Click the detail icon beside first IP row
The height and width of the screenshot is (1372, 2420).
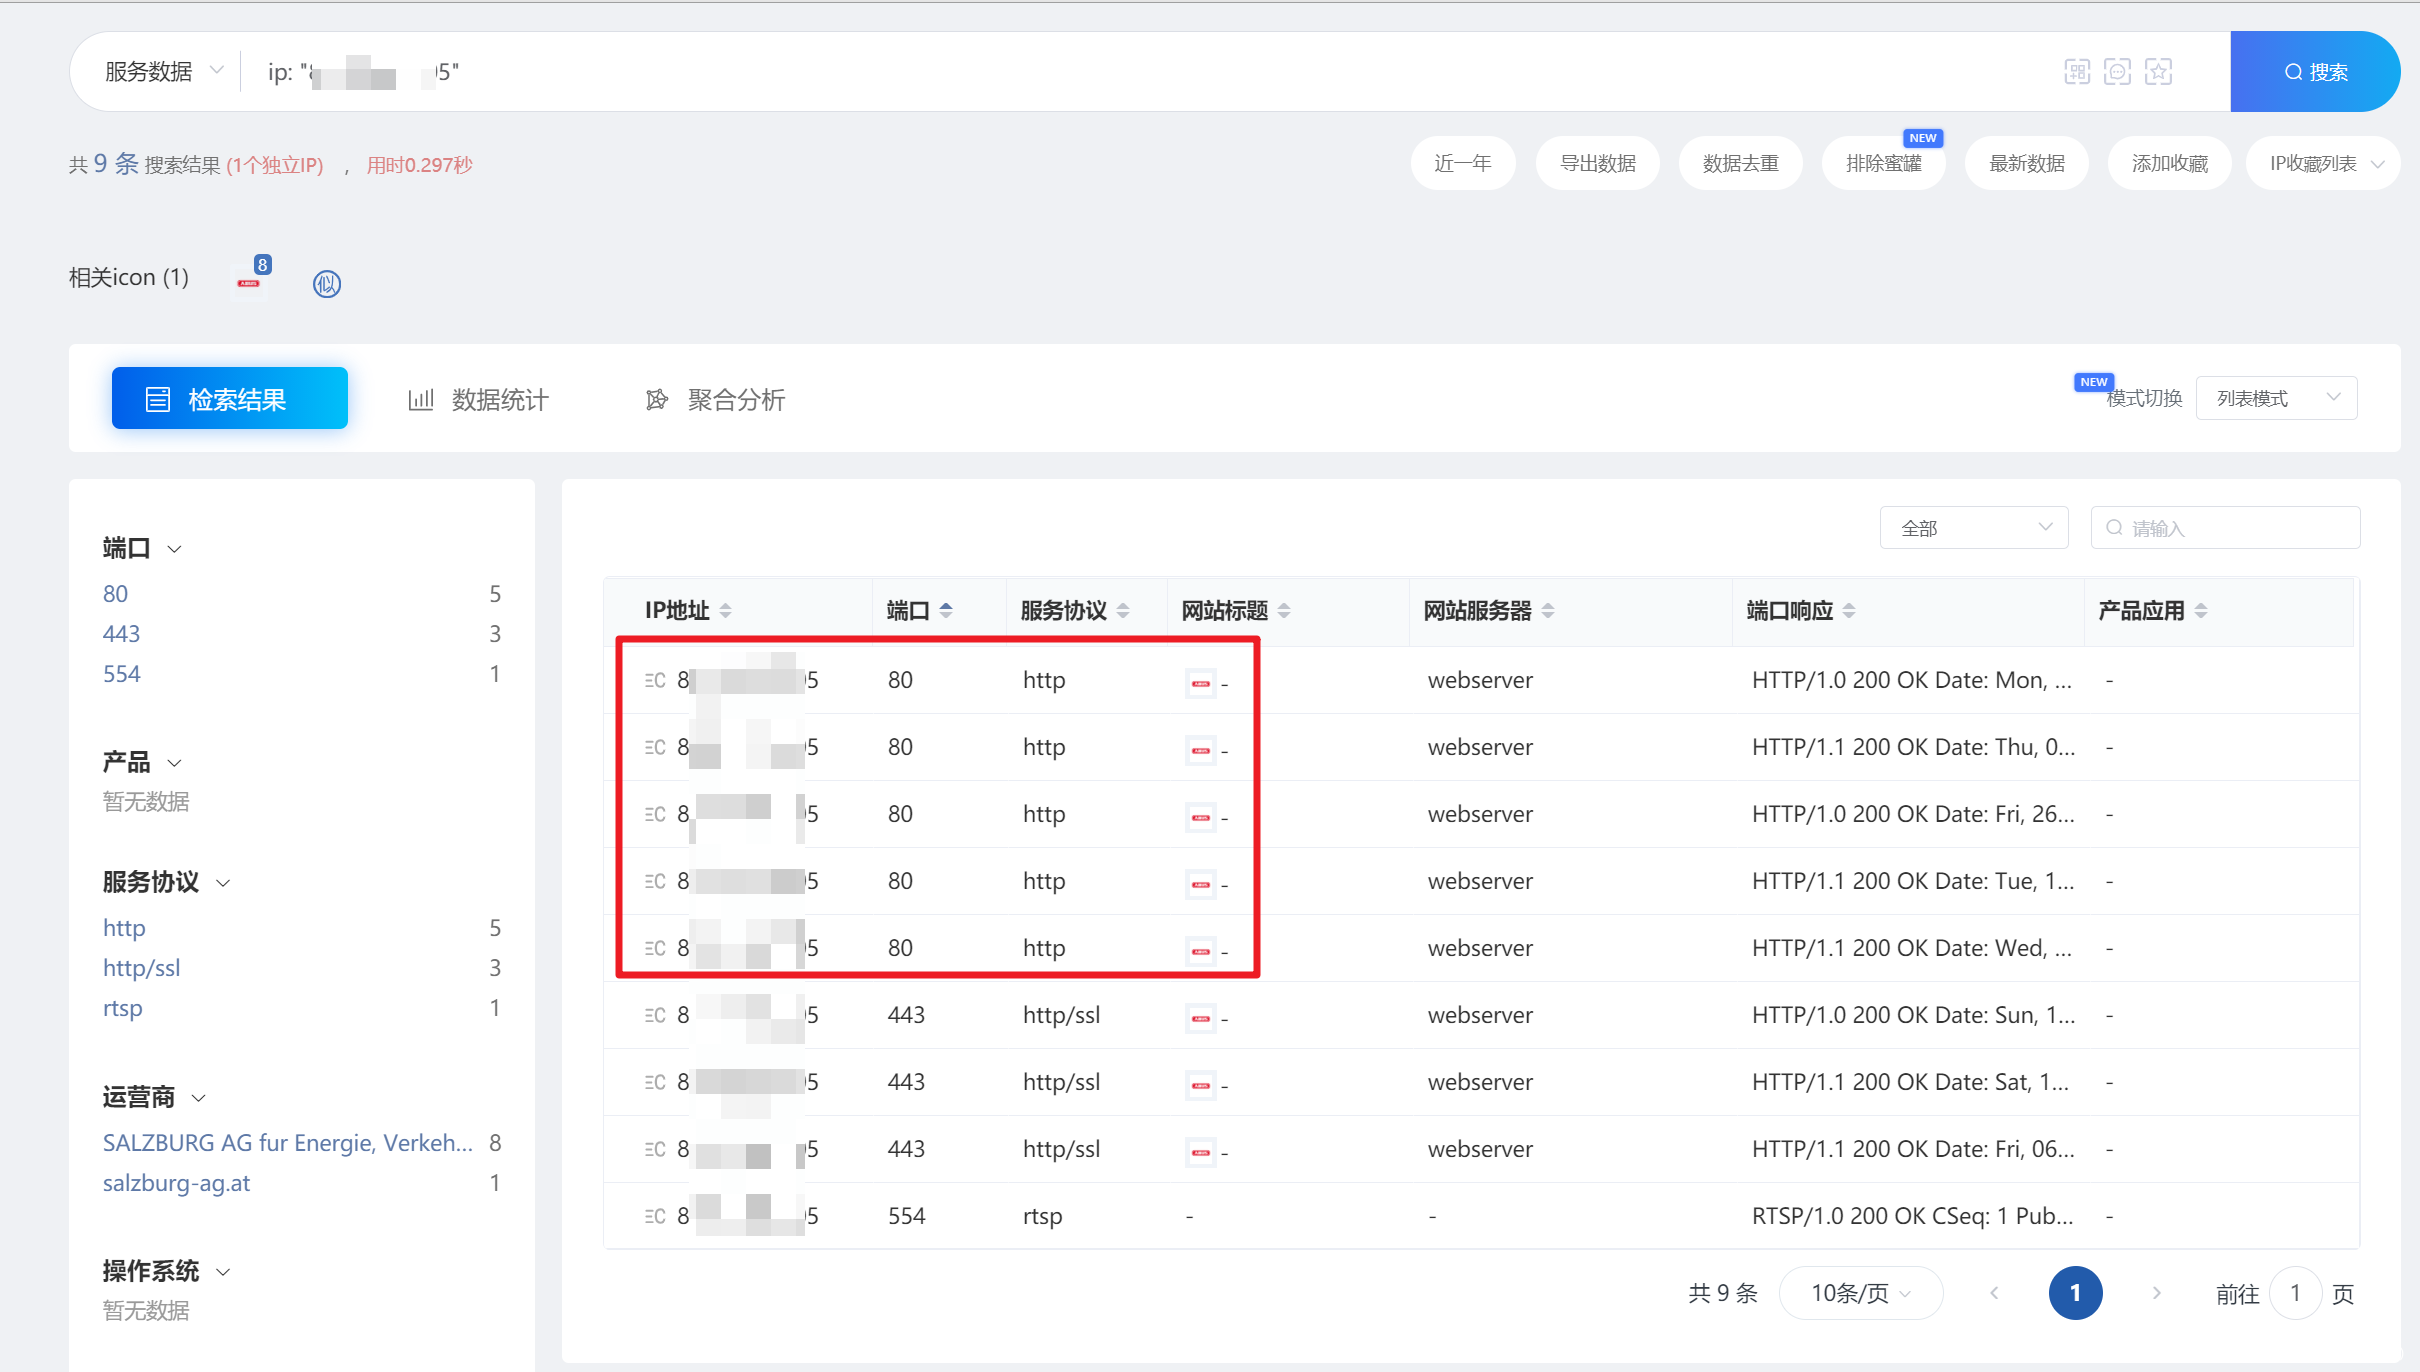(x=655, y=680)
